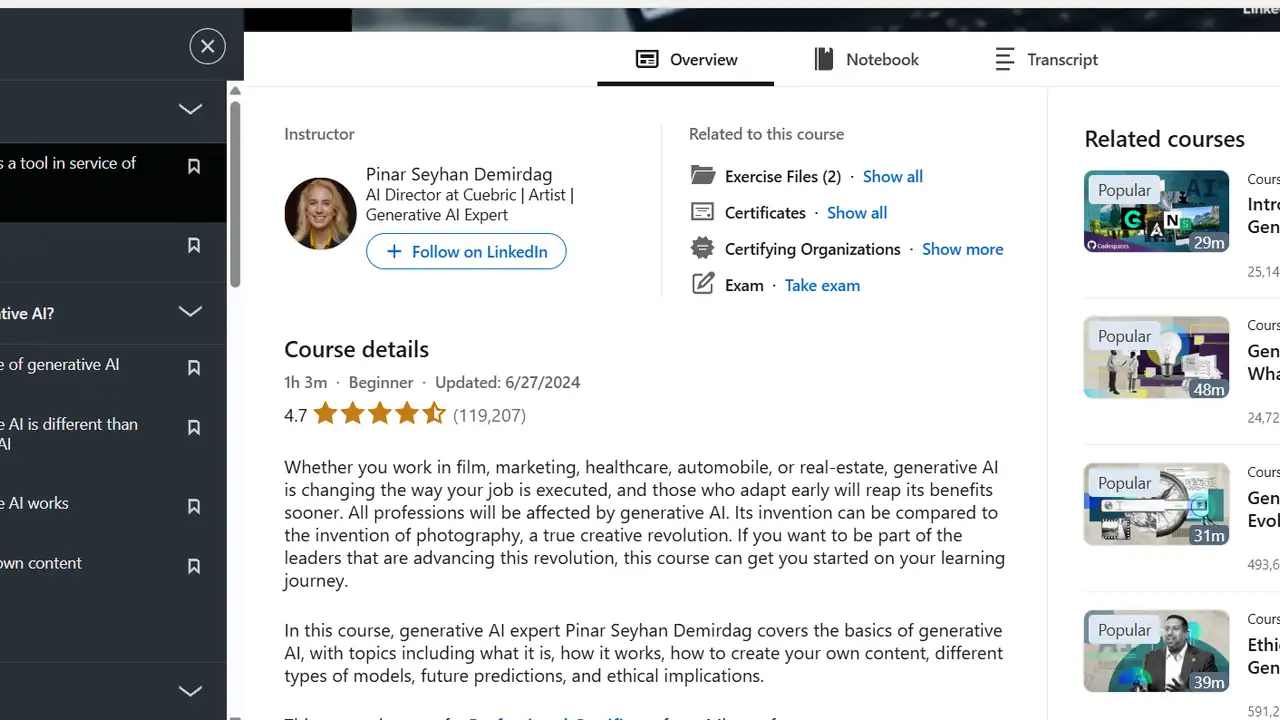This screenshot has height=720, width=1280.
Task: Select the Overview tab
Action: 686,59
